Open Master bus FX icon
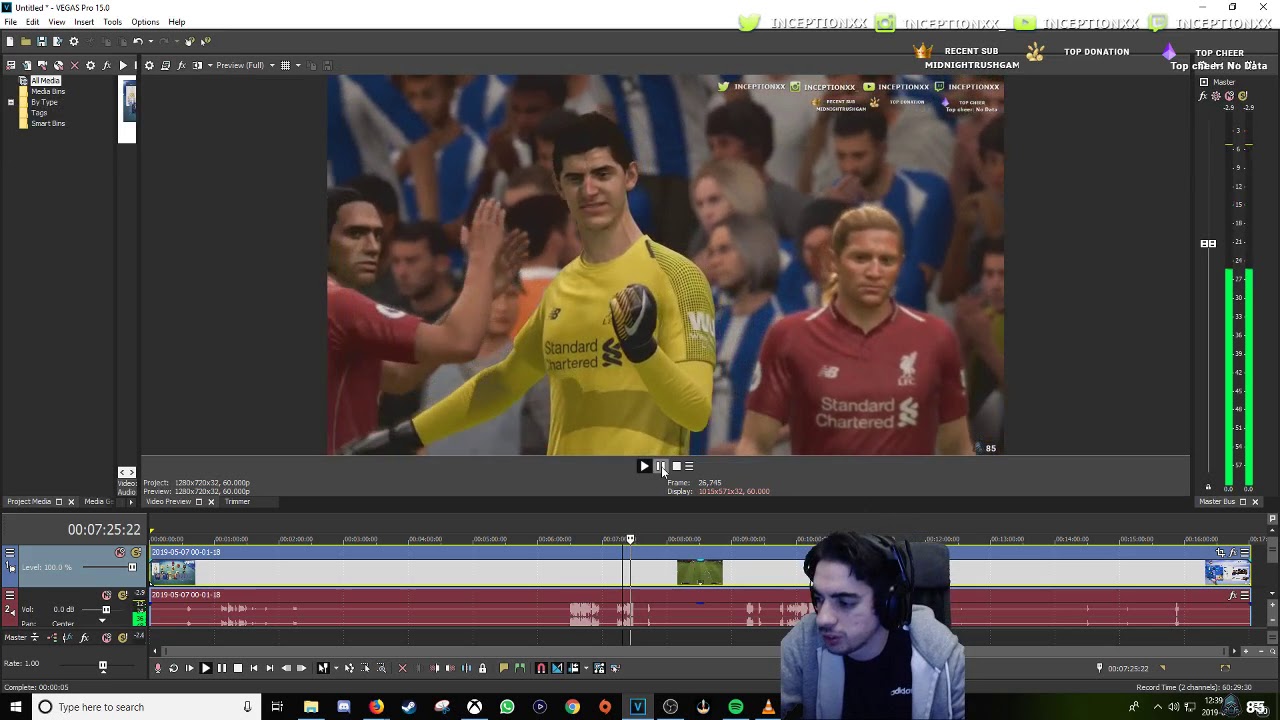The image size is (1280, 720). (x=83, y=637)
